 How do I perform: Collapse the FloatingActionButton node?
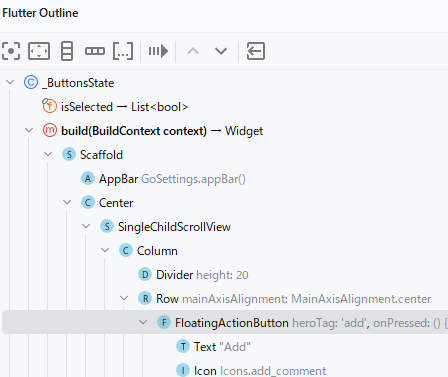(143, 322)
